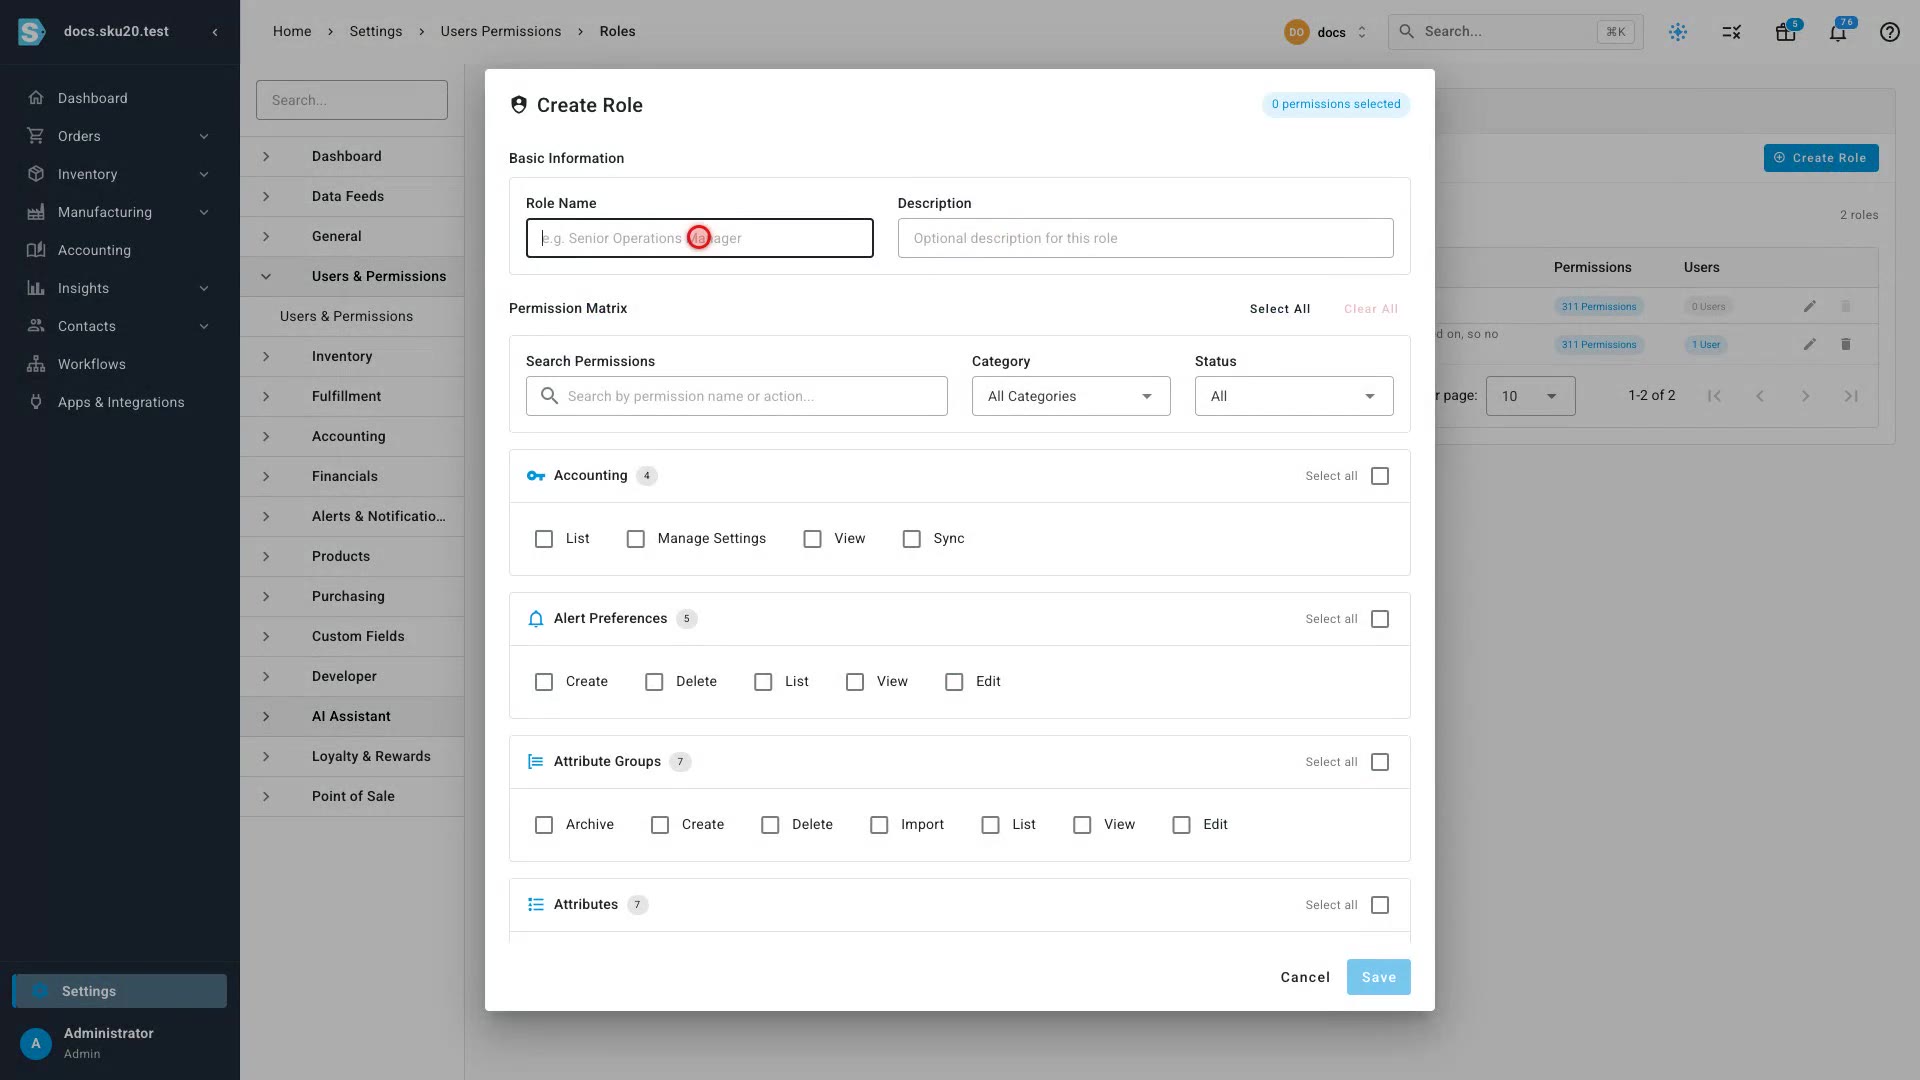Open the gift box updates icon
Screen dimensions: 1920x1080
point(1785,32)
